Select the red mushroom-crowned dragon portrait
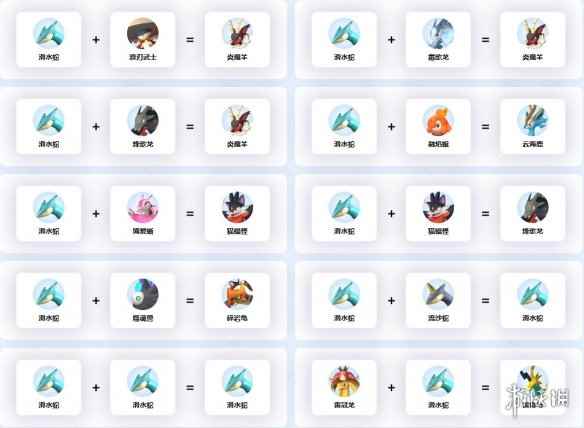Screen dimensions: 584x428 (344, 381)
